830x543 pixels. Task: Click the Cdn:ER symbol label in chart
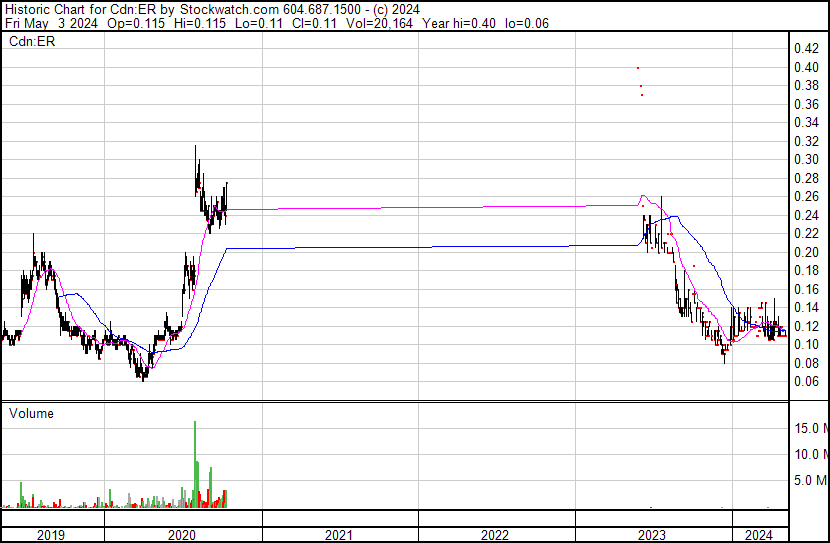tap(31, 42)
